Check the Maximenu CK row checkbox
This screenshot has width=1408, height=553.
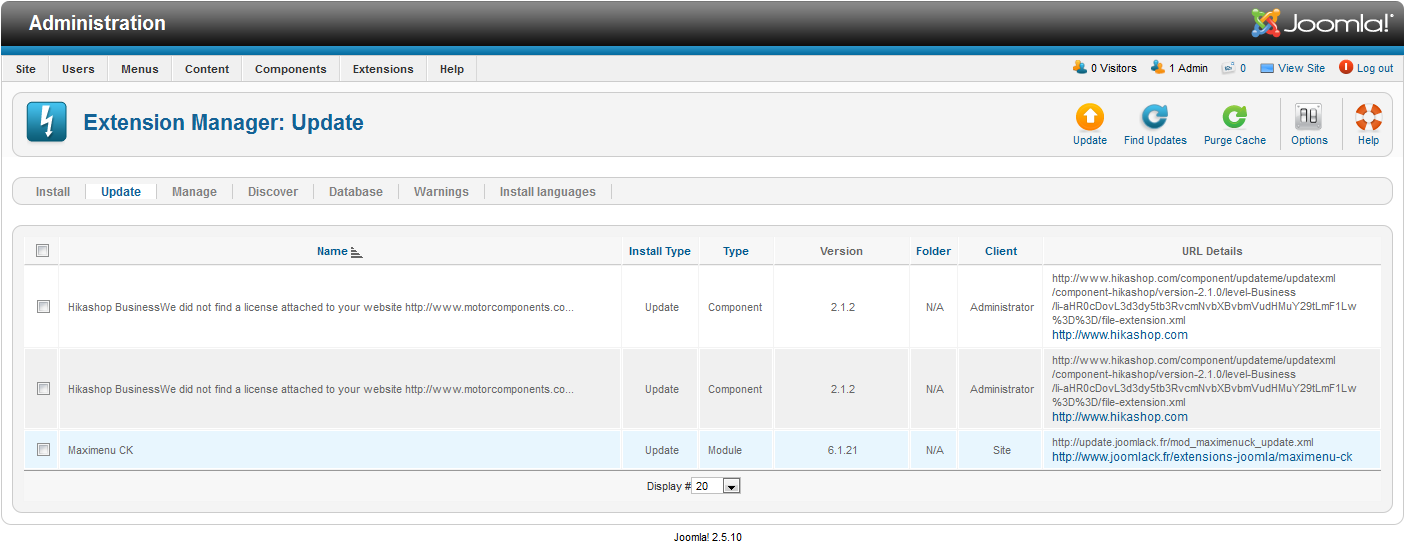43,450
